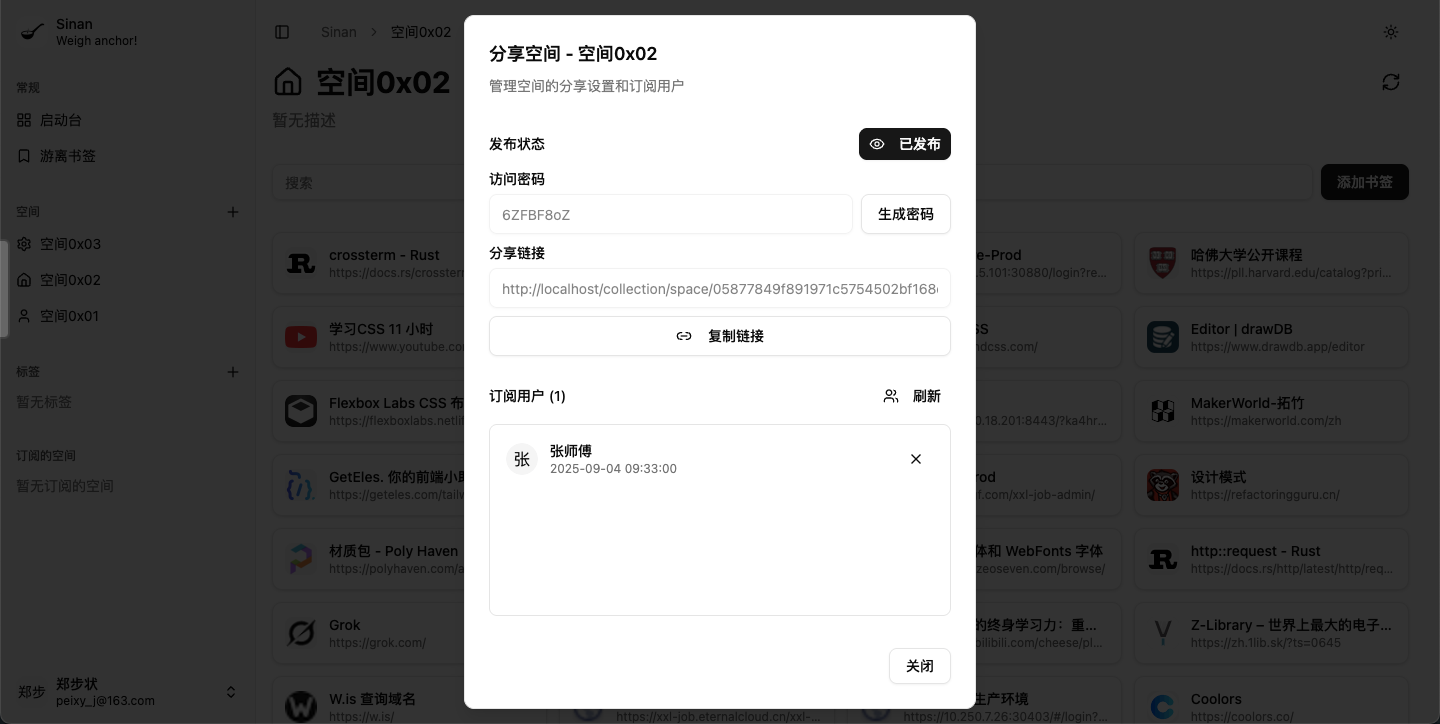1440x724 pixels.
Task: Click the 访问密码 input field
Action: 670,214
